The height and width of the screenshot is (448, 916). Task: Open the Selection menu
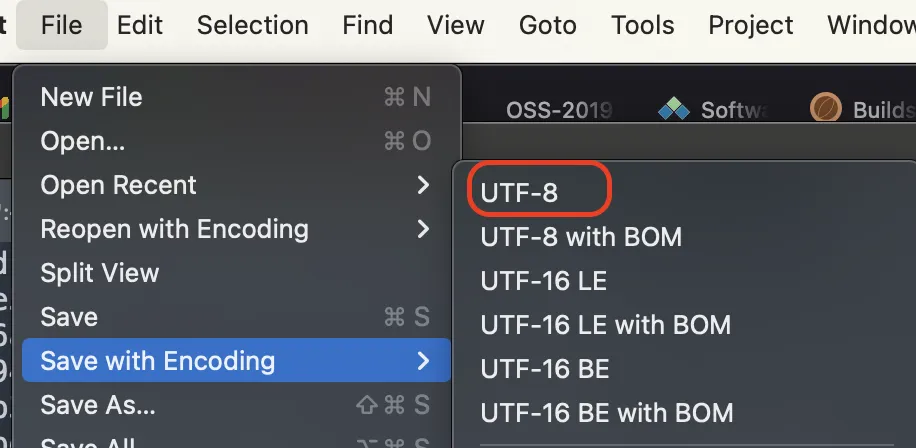click(x=253, y=25)
